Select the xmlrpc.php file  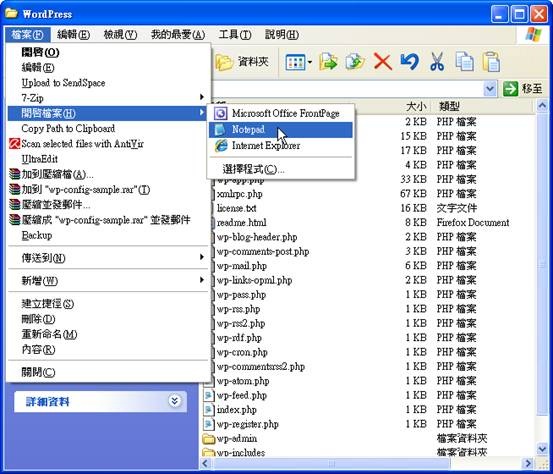click(x=239, y=194)
